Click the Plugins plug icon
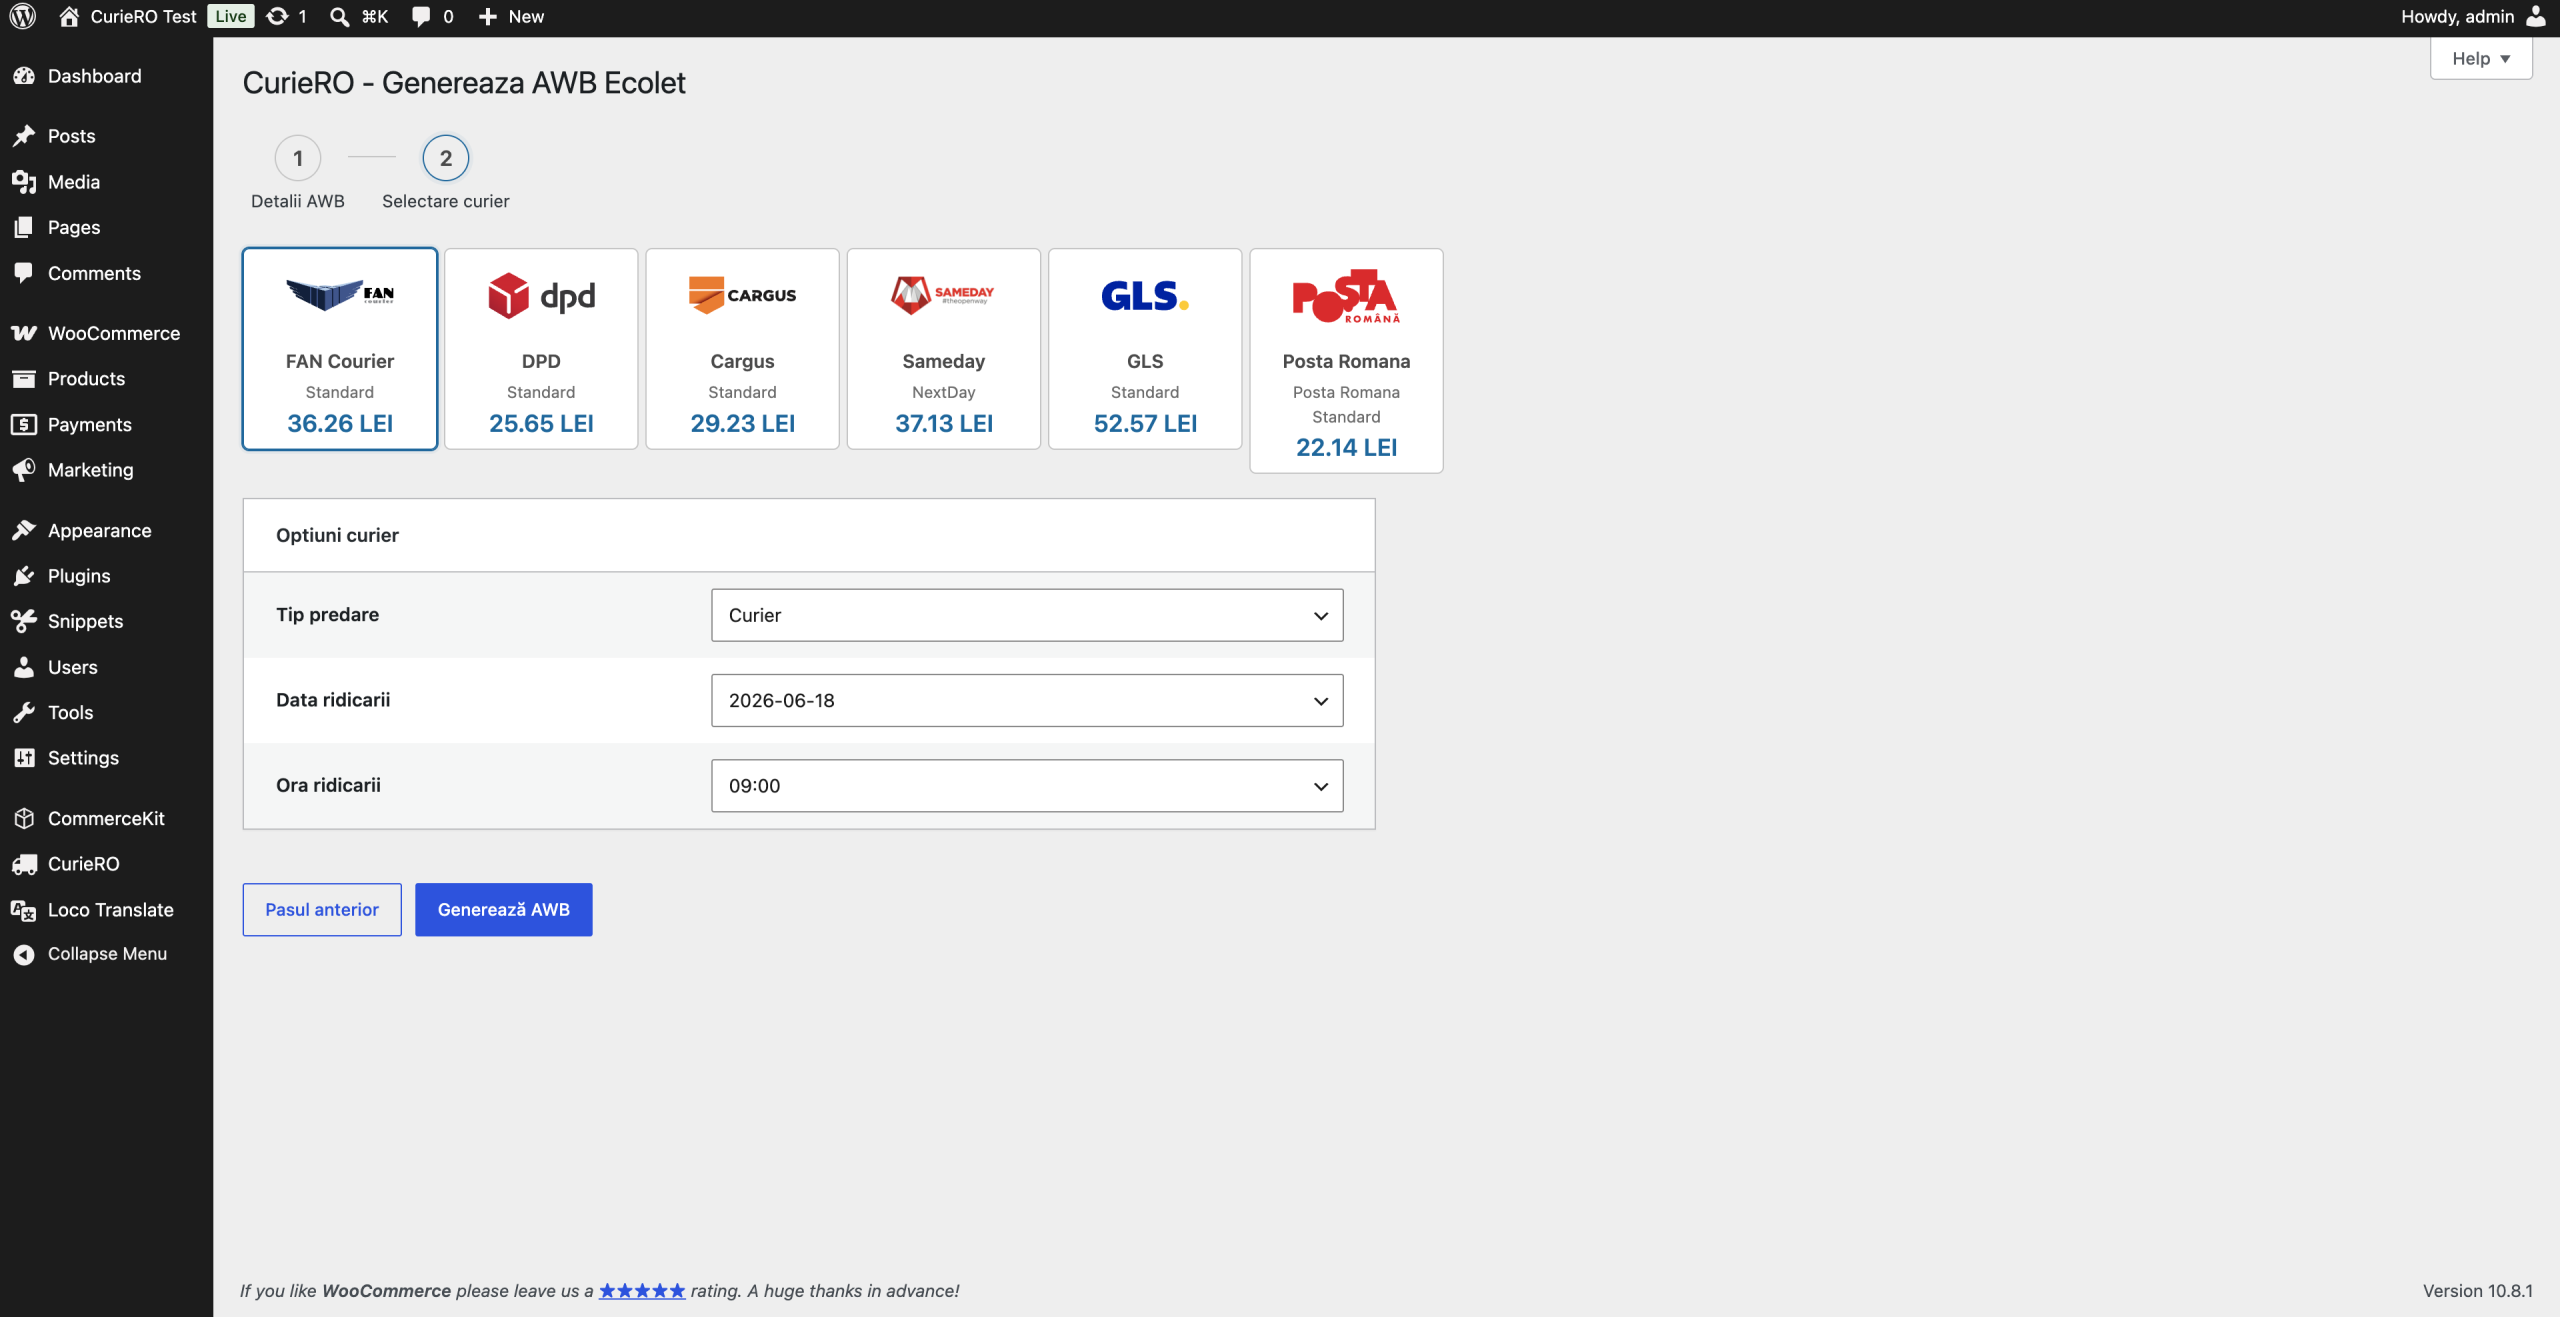The image size is (2560, 1317). (24, 576)
